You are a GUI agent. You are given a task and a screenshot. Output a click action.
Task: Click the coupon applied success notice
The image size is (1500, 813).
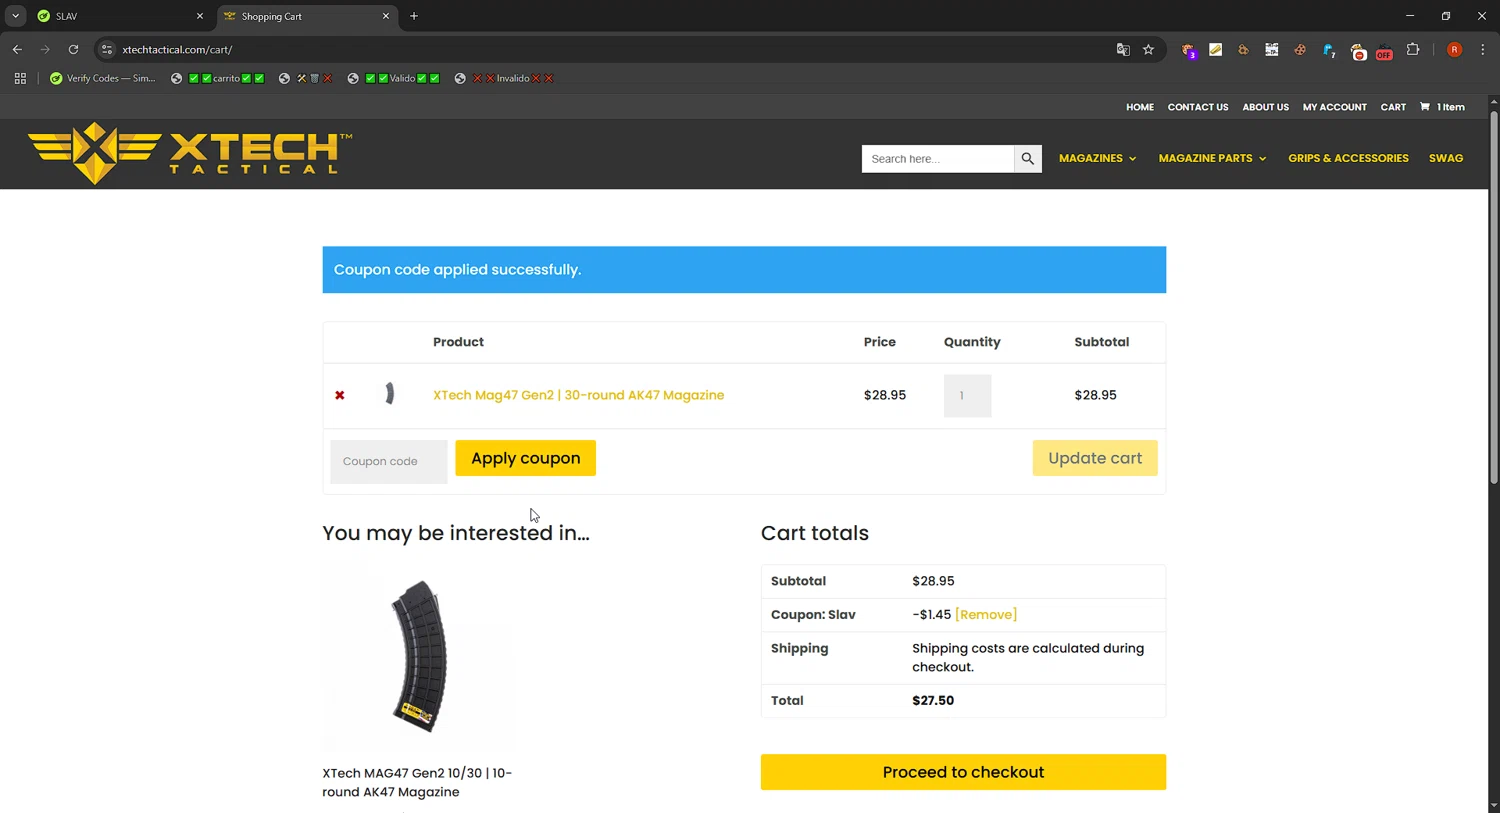(744, 270)
